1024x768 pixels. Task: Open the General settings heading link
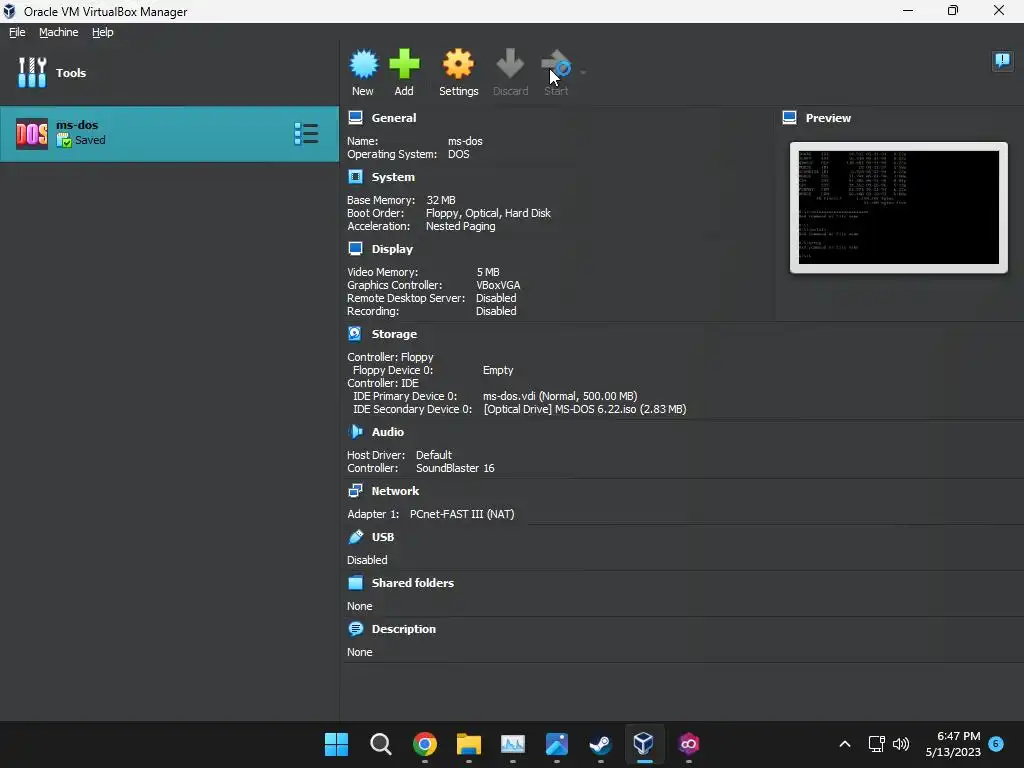point(394,118)
